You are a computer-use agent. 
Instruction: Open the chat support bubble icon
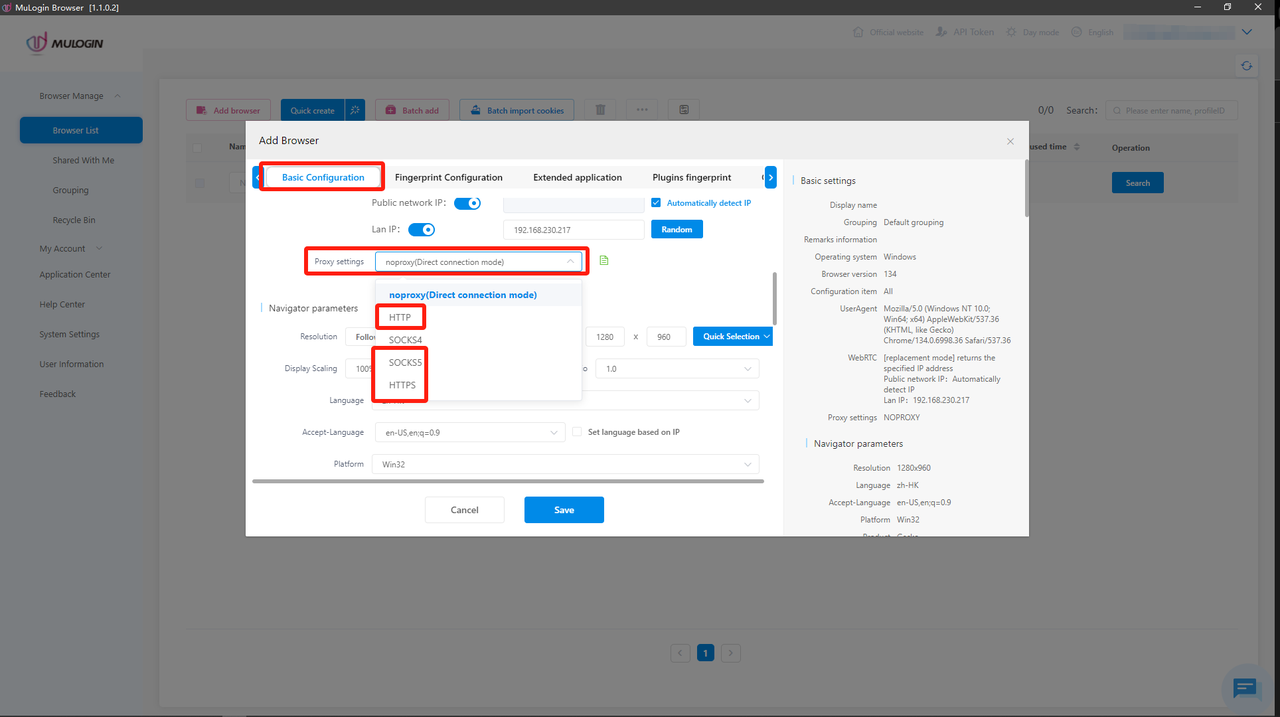pos(1245,687)
